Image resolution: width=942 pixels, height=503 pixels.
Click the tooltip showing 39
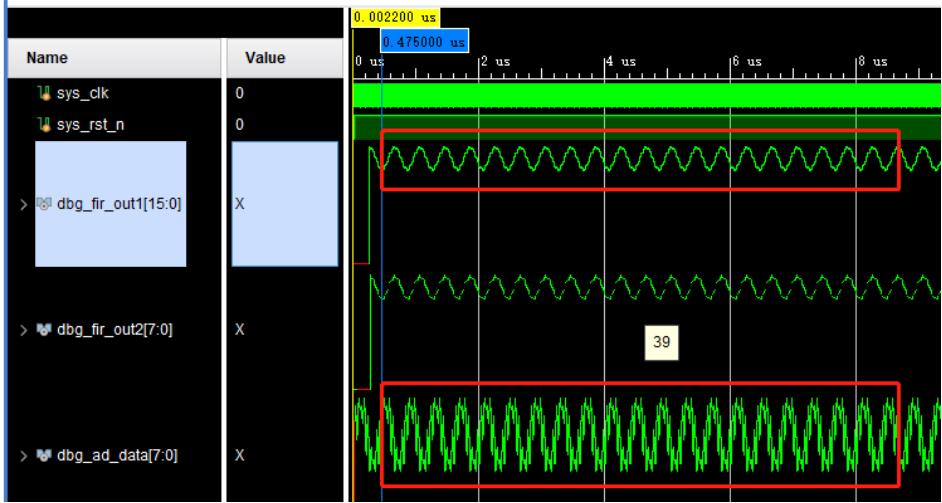pos(661,343)
